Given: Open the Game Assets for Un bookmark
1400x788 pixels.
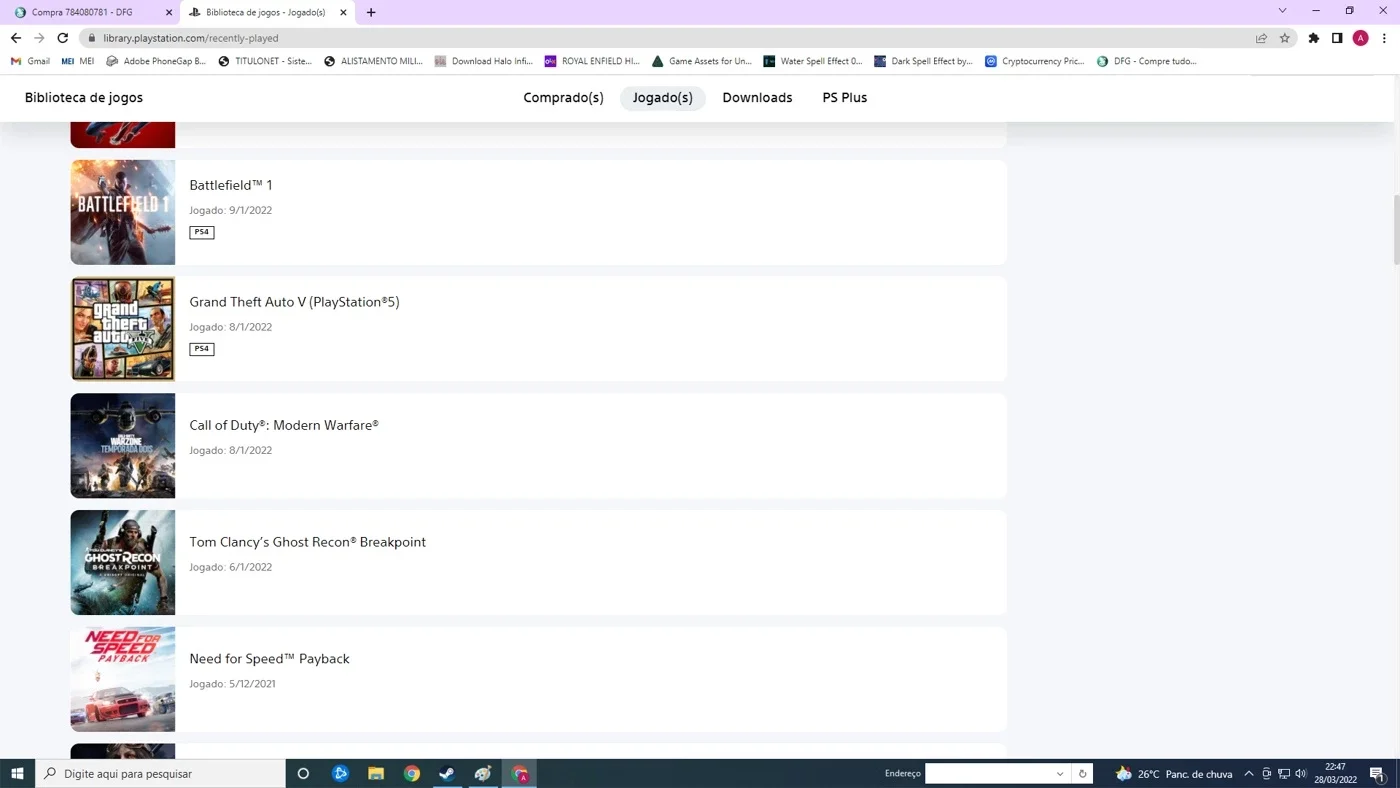Looking at the screenshot, I should pyautogui.click(x=702, y=61).
